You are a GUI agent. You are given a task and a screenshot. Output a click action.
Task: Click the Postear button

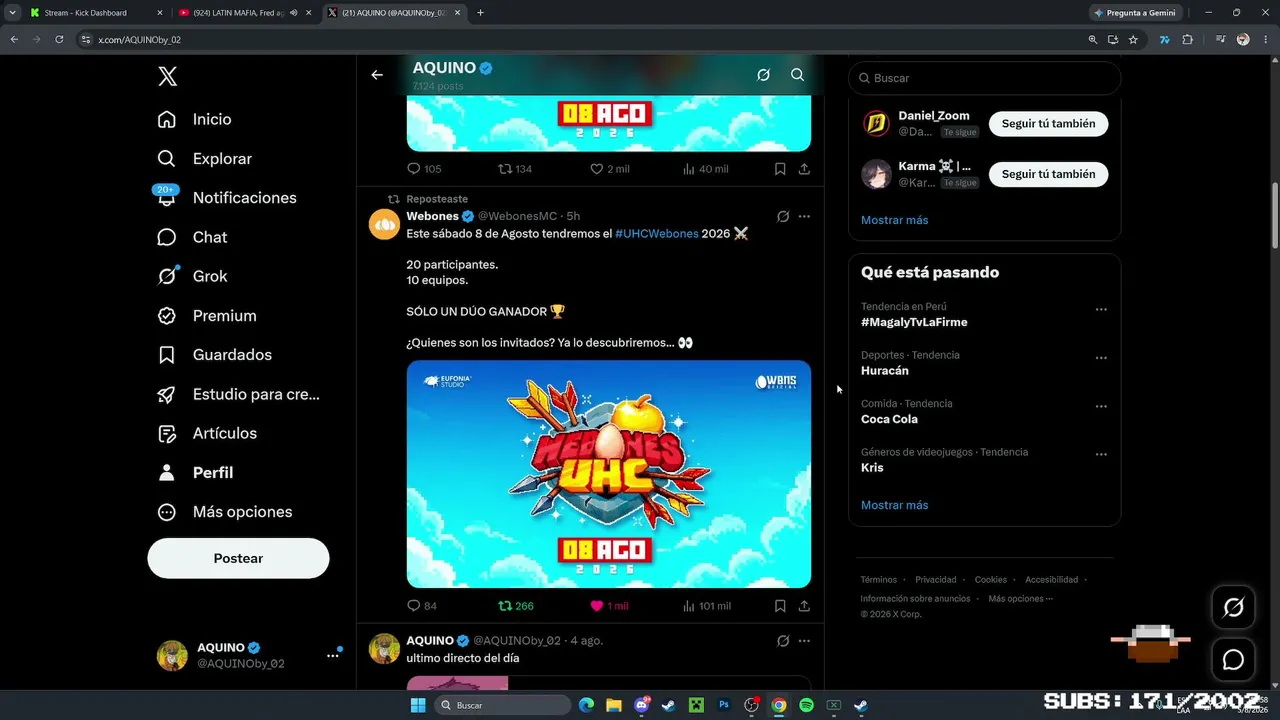point(238,558)
